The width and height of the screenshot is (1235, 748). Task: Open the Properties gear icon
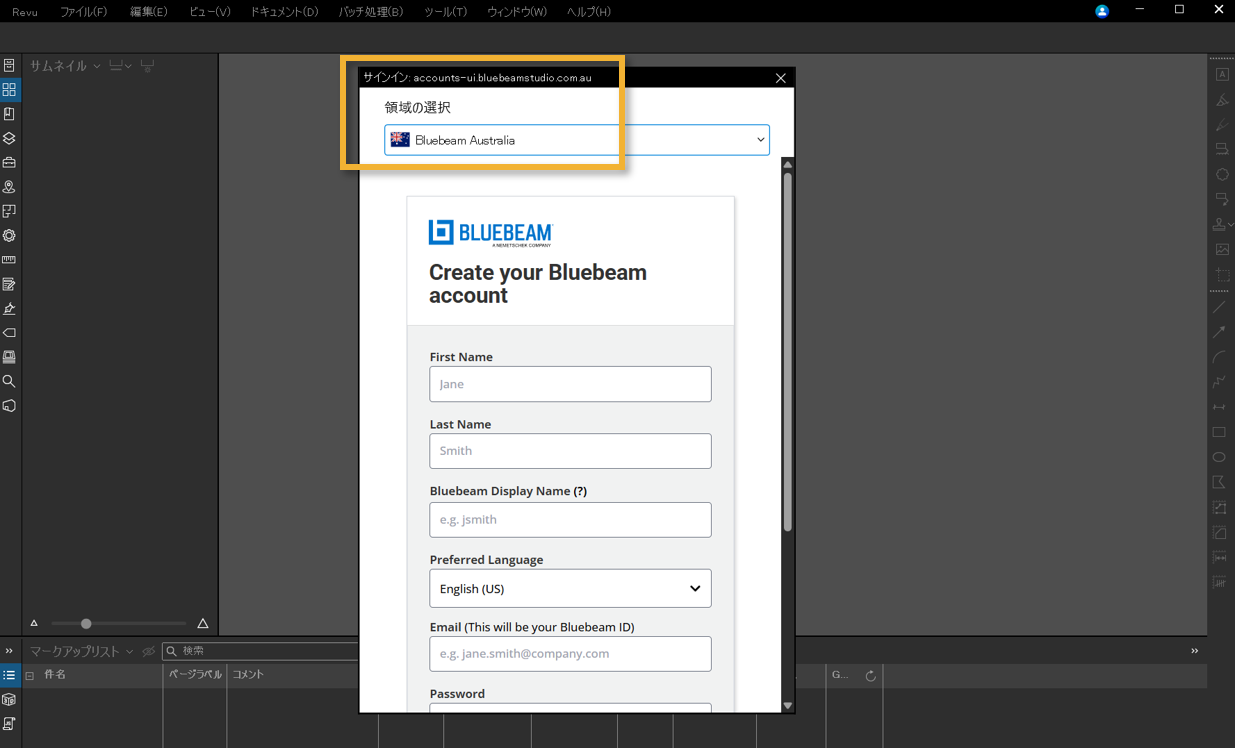coord(9,235)
